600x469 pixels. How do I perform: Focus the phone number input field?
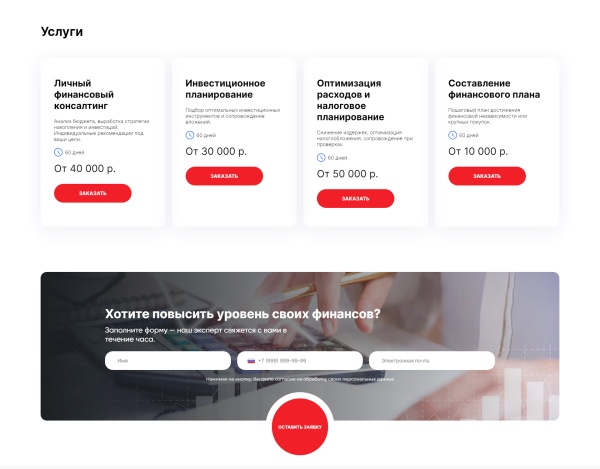pos(300,361)
